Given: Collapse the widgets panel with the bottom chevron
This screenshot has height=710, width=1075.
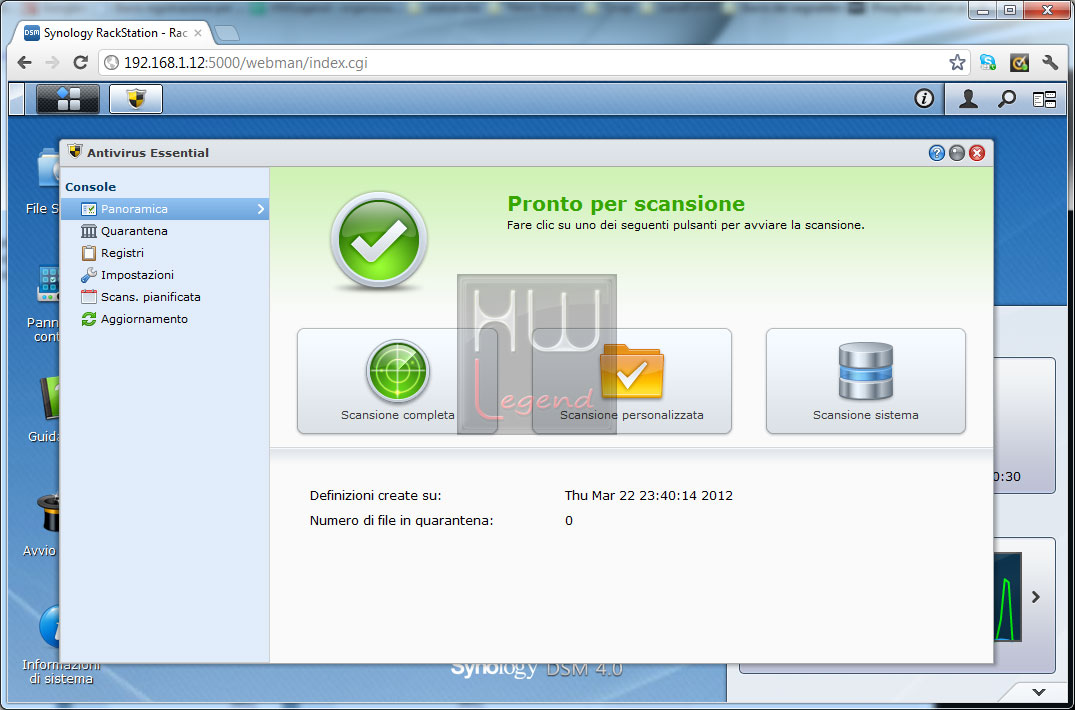Looking at the screenshot, I should tap(1039, 692).
